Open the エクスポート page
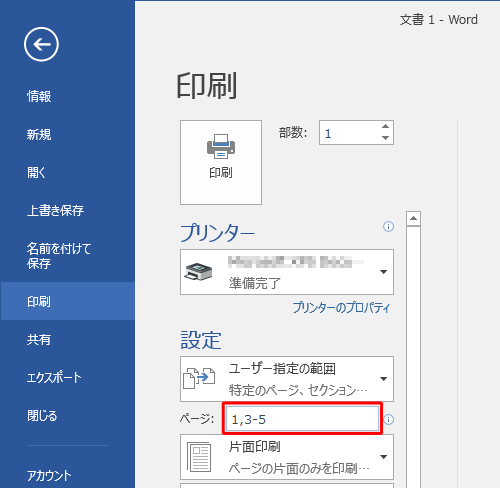The width and height of the screenshot is (500, 488). (54, 378)
